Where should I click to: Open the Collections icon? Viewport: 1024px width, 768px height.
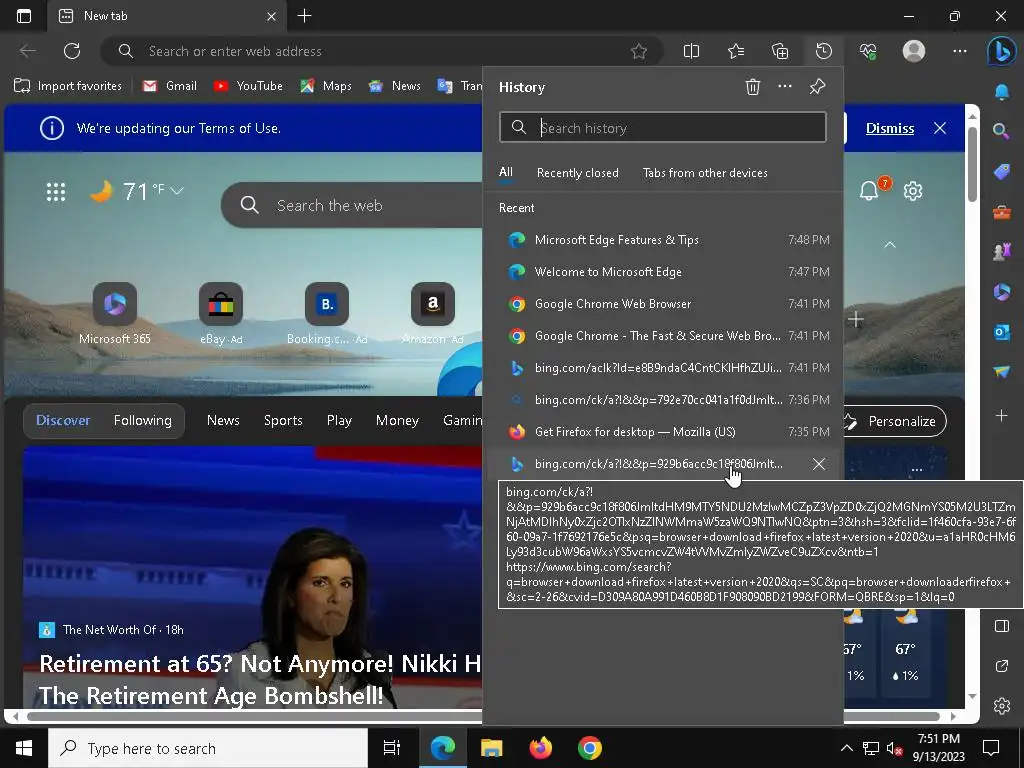[780, 51]
